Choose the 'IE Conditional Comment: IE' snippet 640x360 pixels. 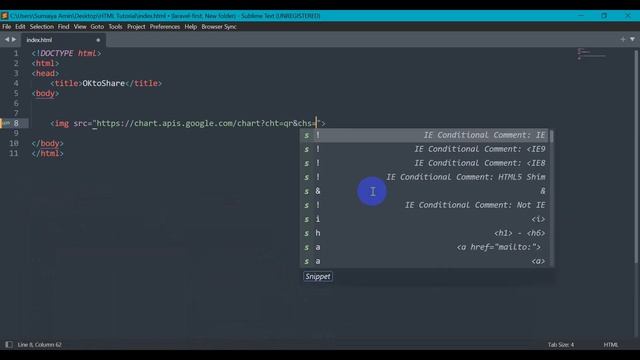pyautogui.click(x=425, y=135)
